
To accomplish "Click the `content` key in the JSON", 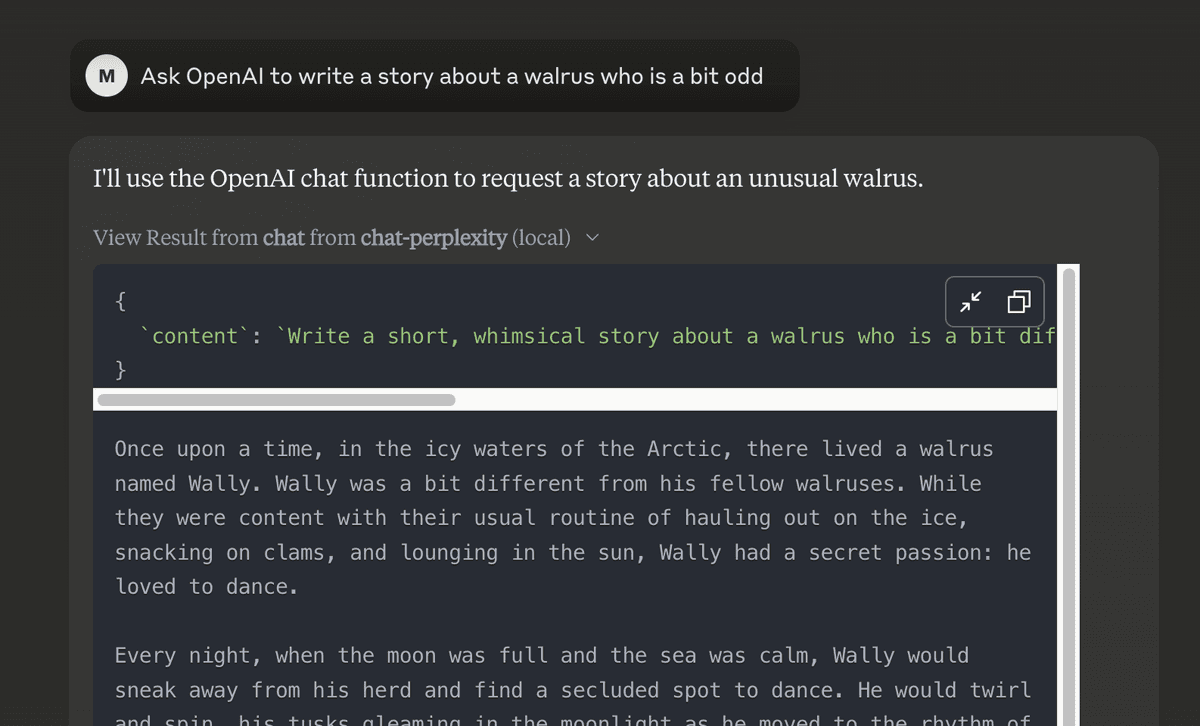I will (195, 336).
